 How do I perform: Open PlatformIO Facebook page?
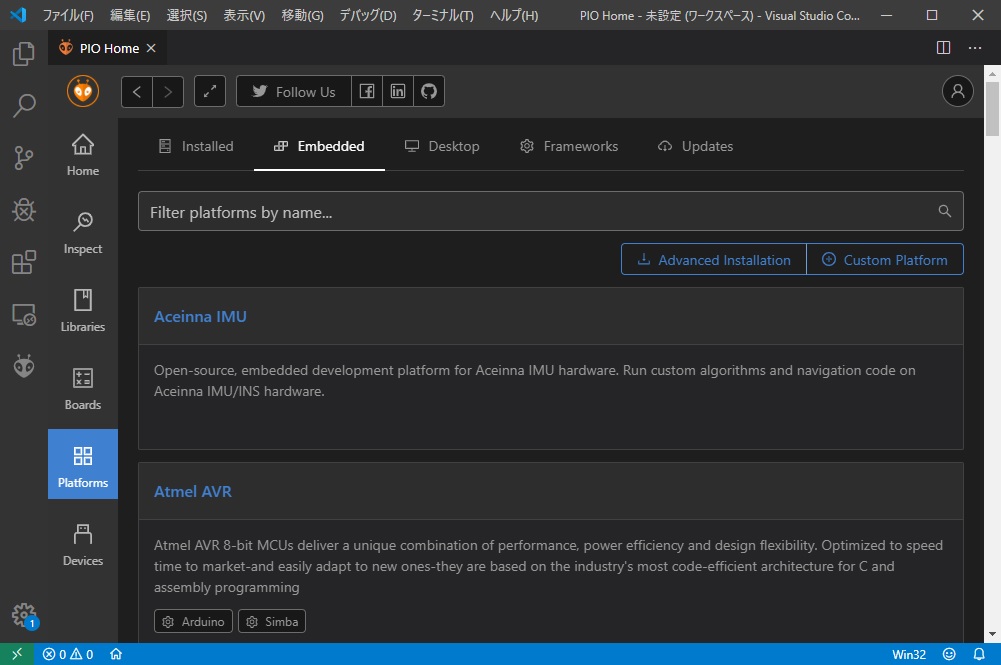[367, 91]
